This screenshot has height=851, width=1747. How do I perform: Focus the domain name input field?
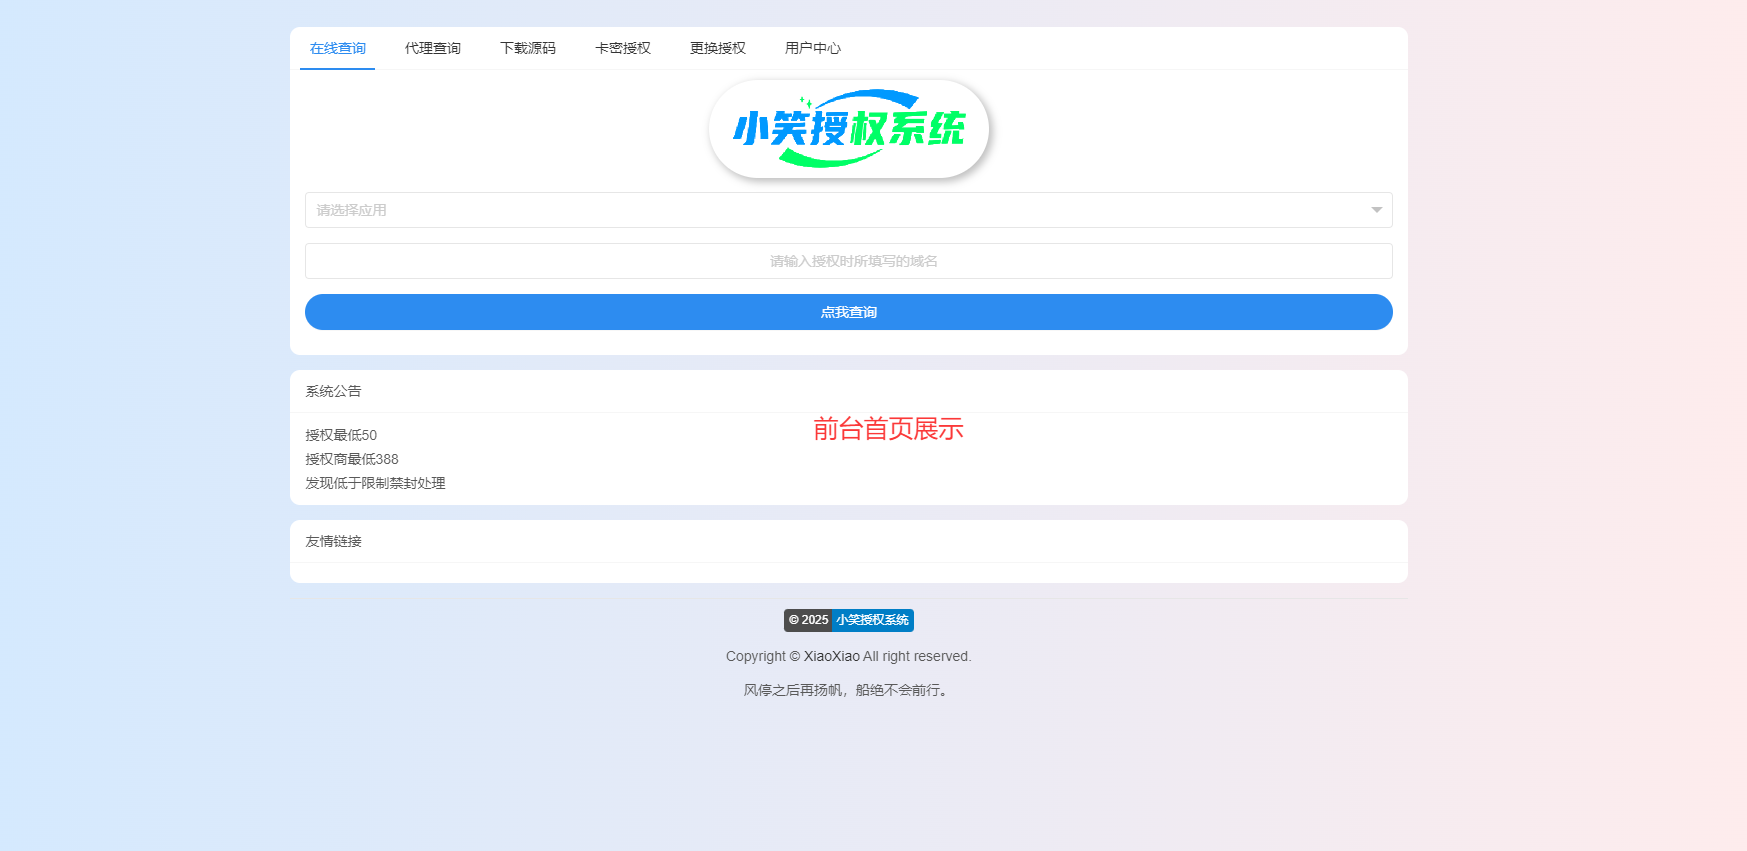point(848,261)
